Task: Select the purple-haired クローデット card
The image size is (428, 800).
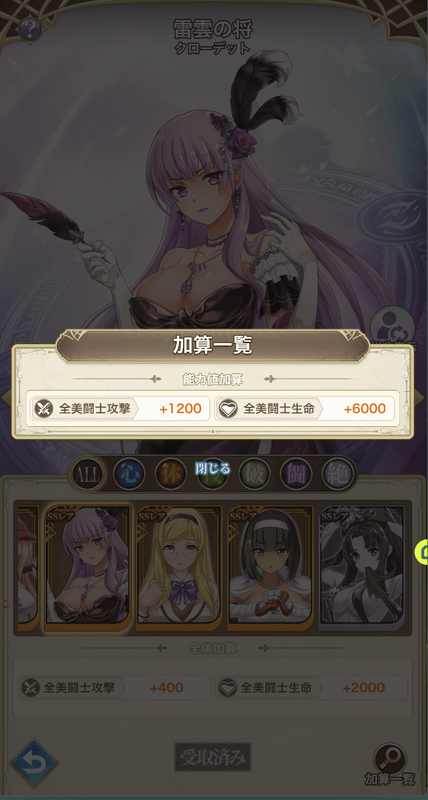Action: [88, 568]
